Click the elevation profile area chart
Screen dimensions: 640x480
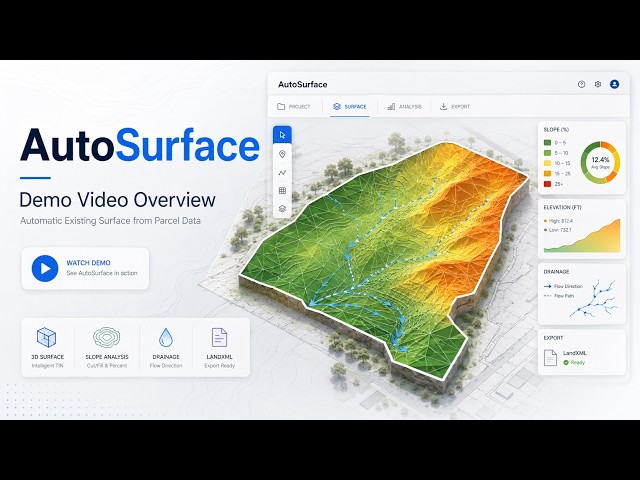(582, 236)
